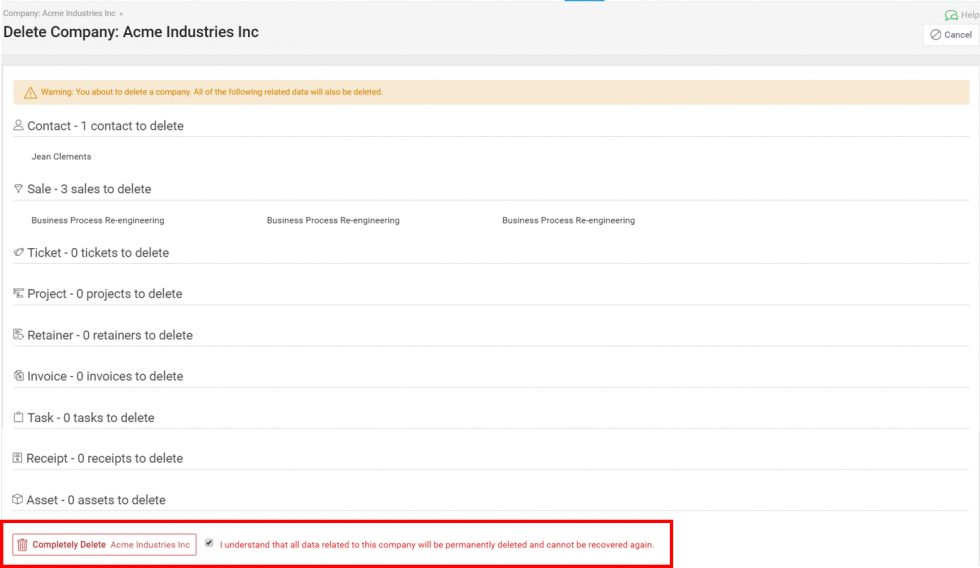Cancel the company deletion
The width and height of the screenshot is (980, 568).
[x=950, y=35]
